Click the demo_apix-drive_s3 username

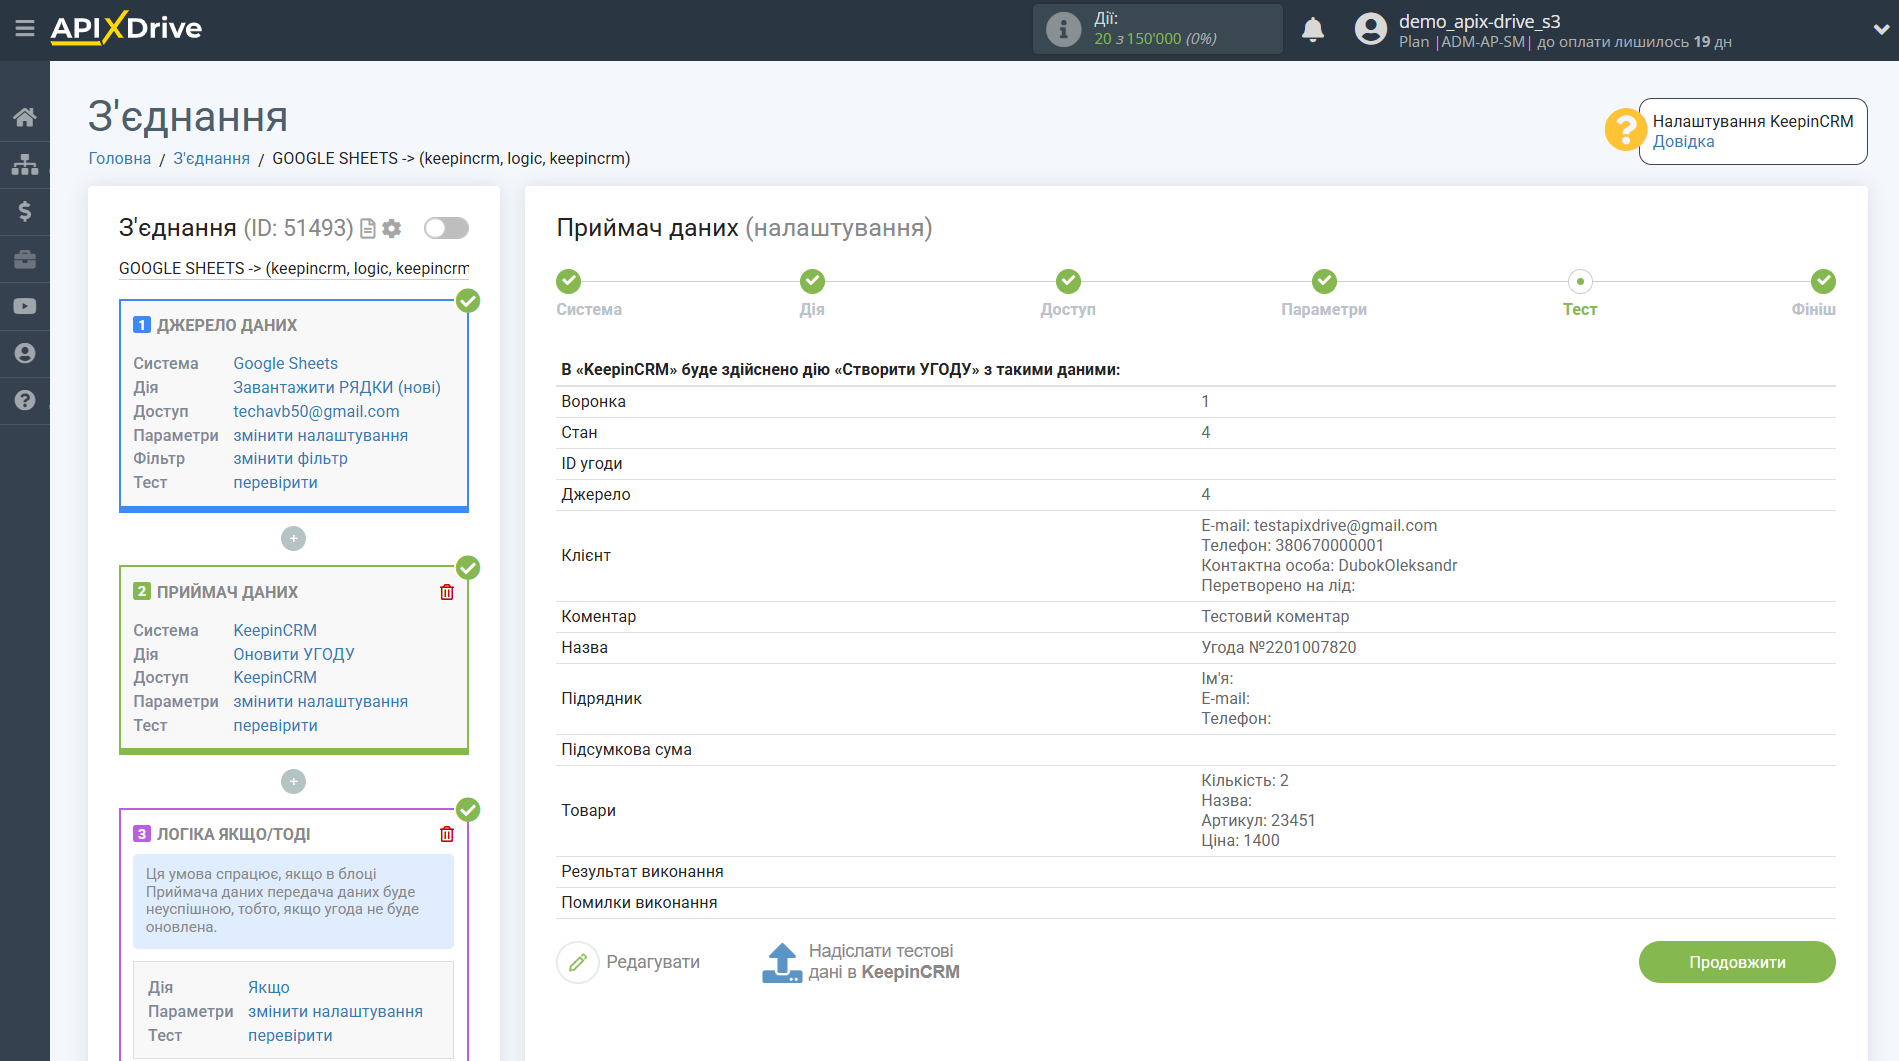1479,21
